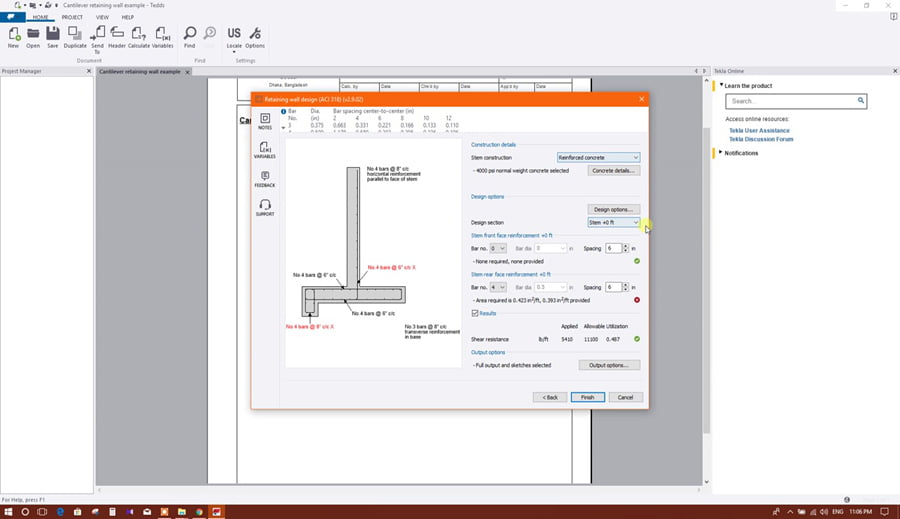This screenshot has height=519, width=900.
Task: Click the Back button
Action: click(550, 397)
